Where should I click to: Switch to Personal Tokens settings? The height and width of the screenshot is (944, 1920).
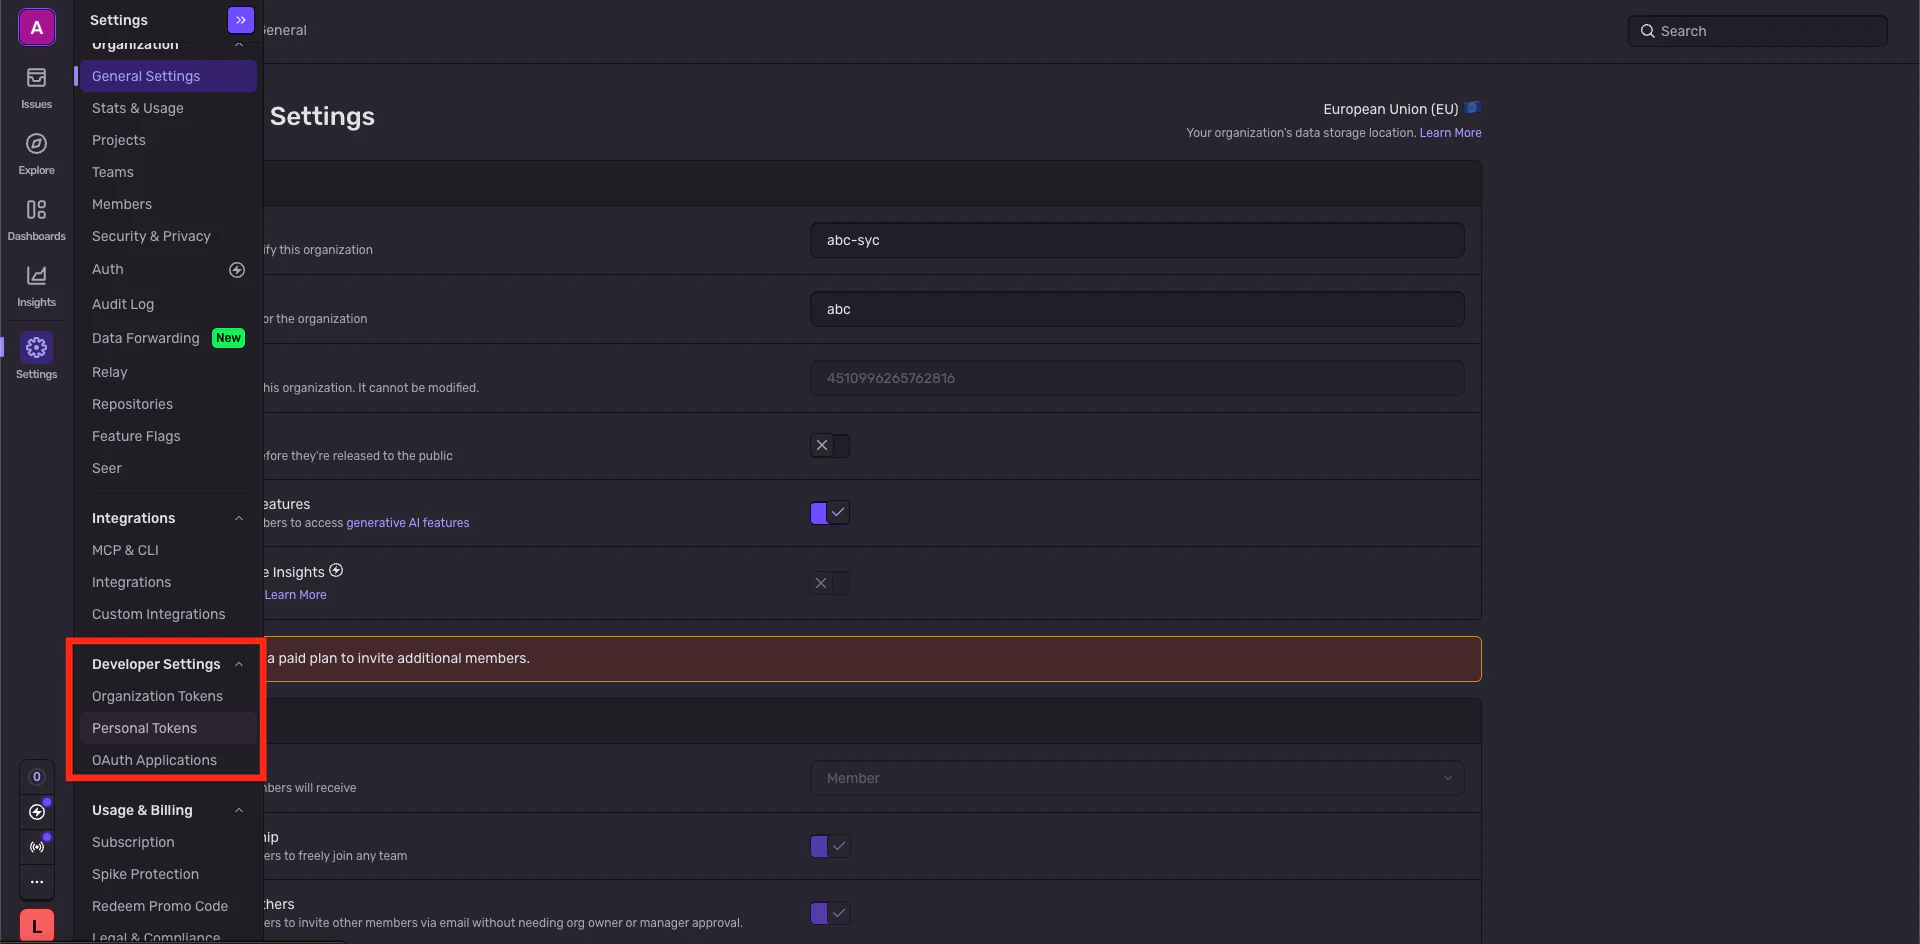point(144,728)
